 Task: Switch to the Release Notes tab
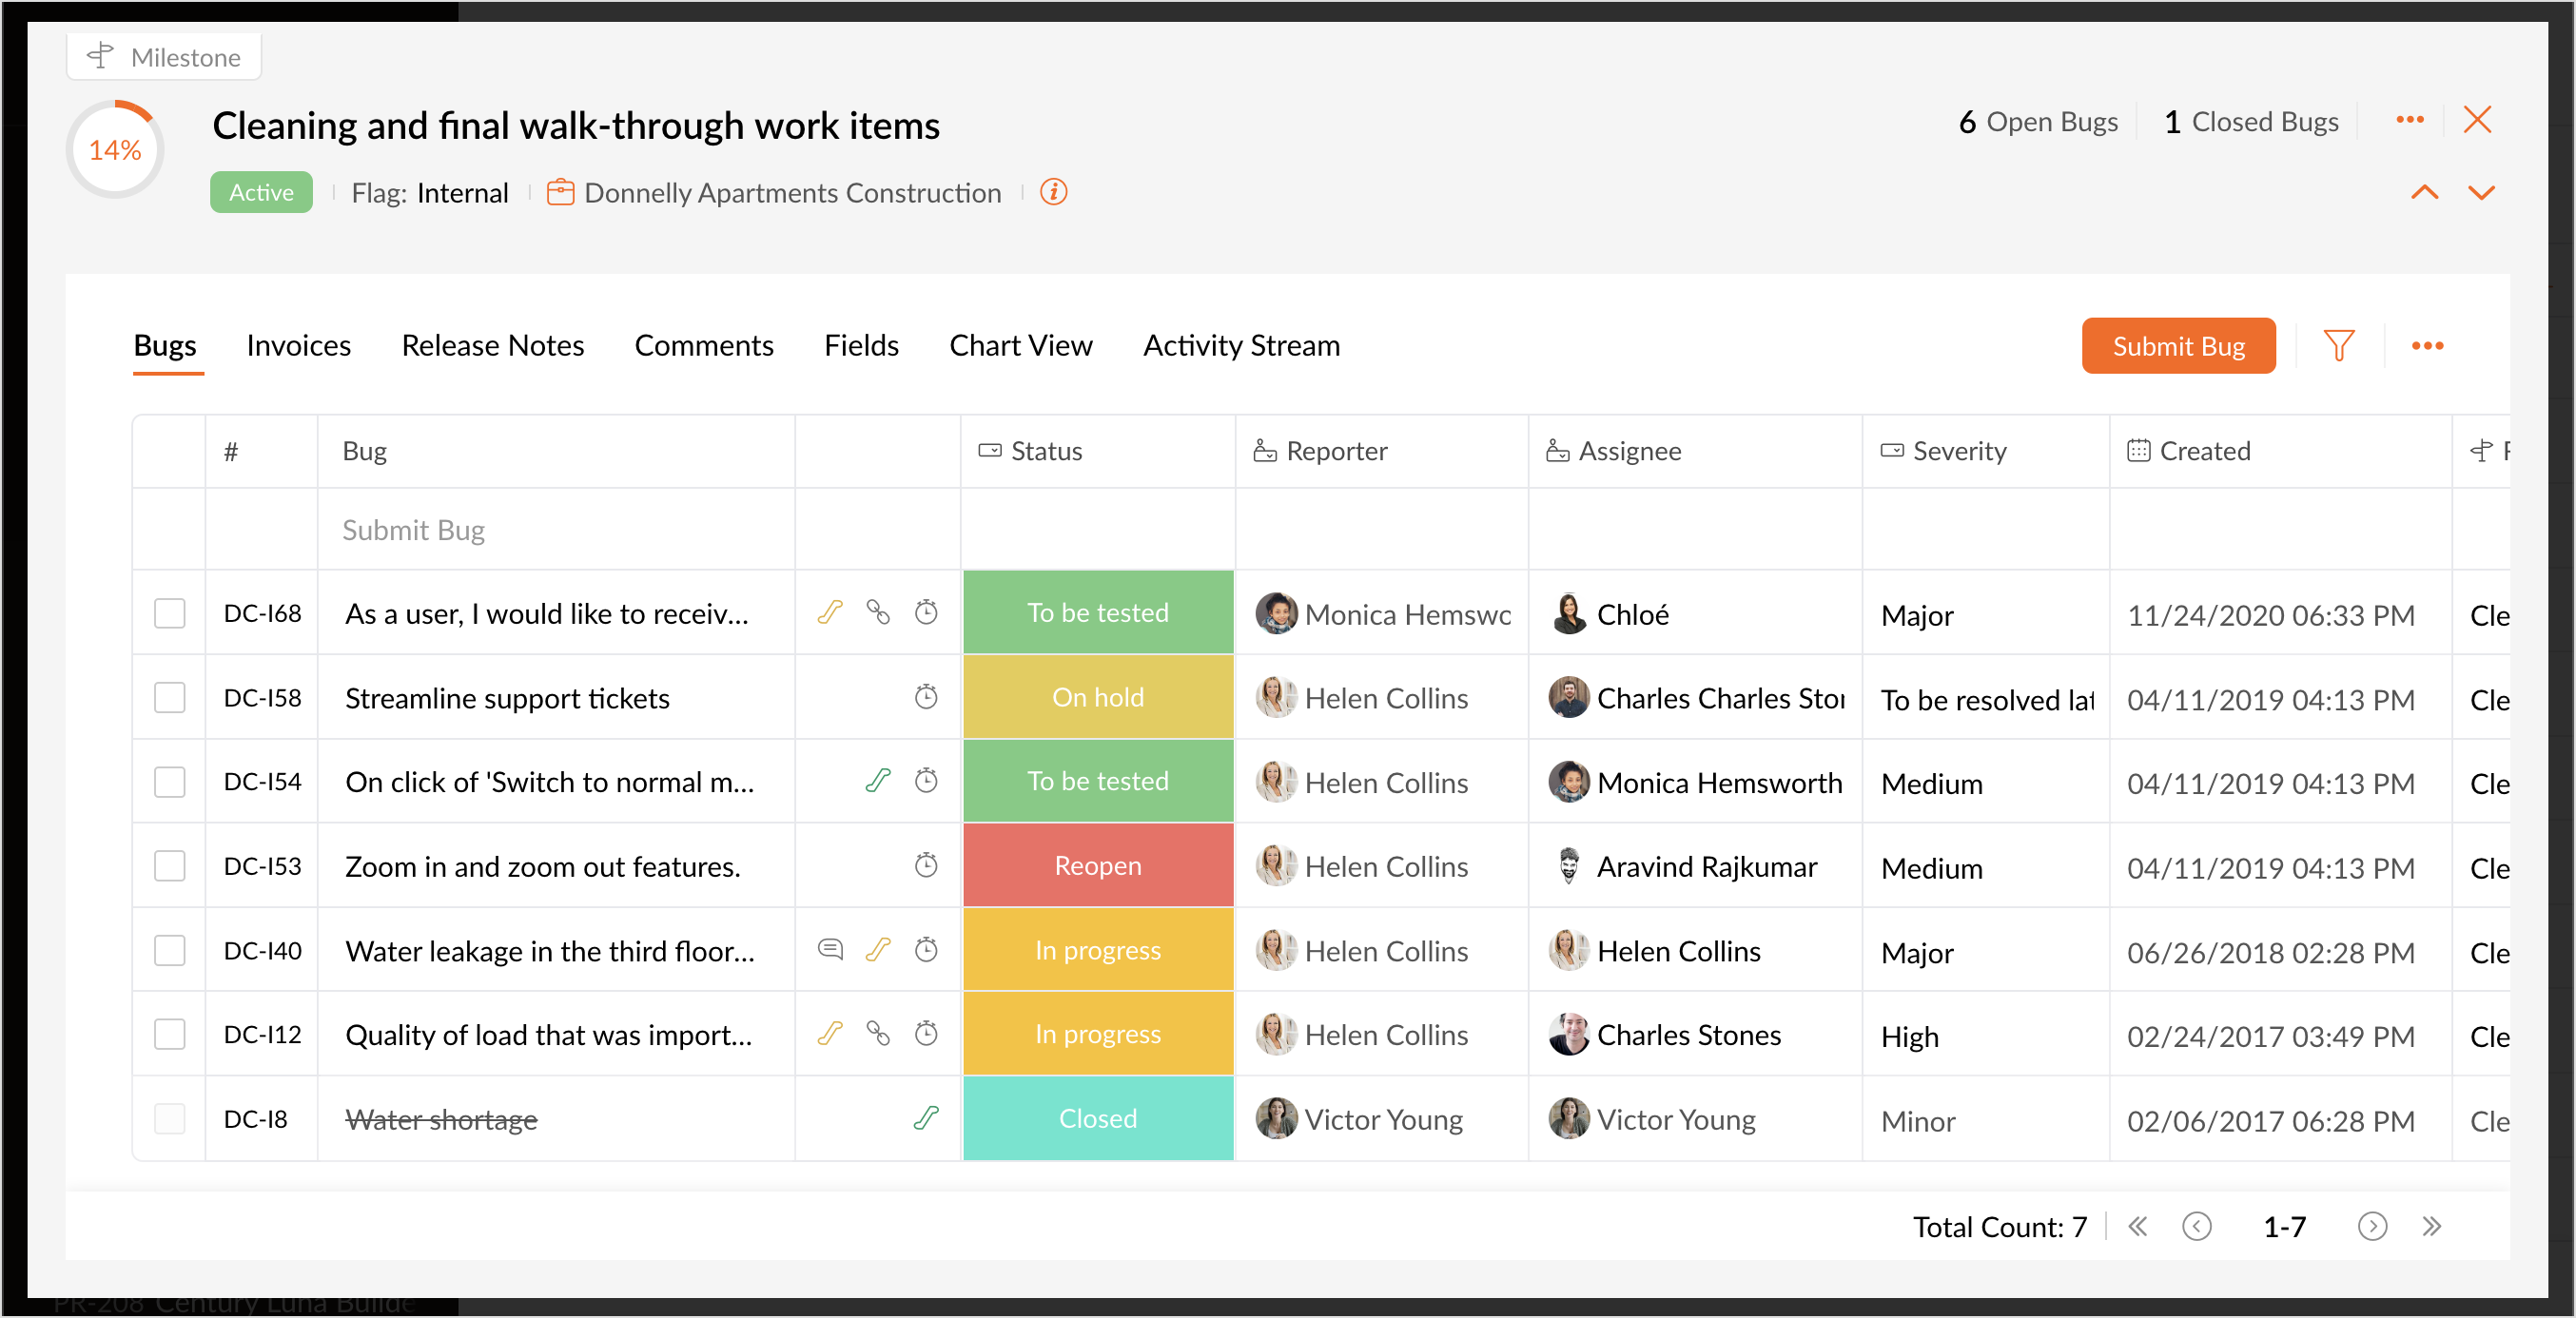pos(492,346)
